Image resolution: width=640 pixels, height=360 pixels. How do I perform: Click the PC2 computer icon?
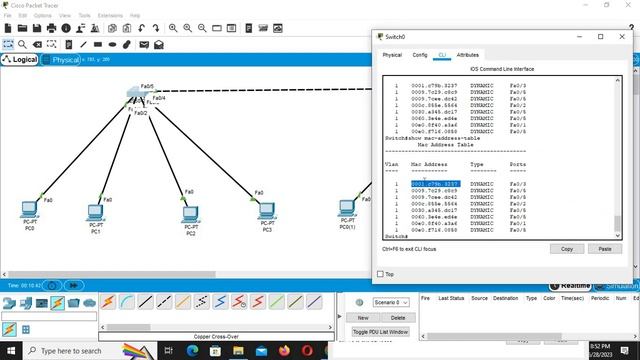[190, 215]
